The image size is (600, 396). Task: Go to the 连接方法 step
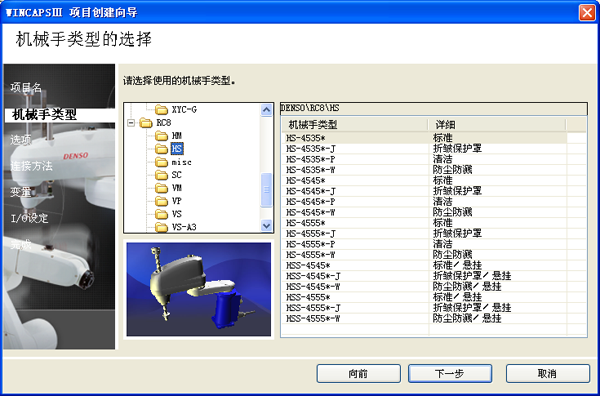pyautogui.click(x=31, y=166)
